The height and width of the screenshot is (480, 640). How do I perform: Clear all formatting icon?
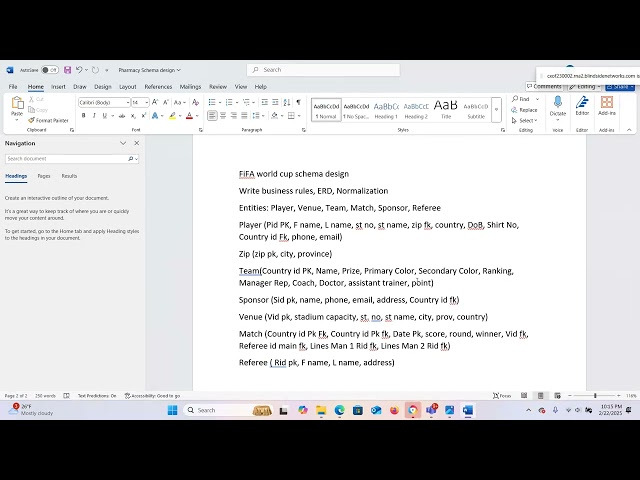196,102
